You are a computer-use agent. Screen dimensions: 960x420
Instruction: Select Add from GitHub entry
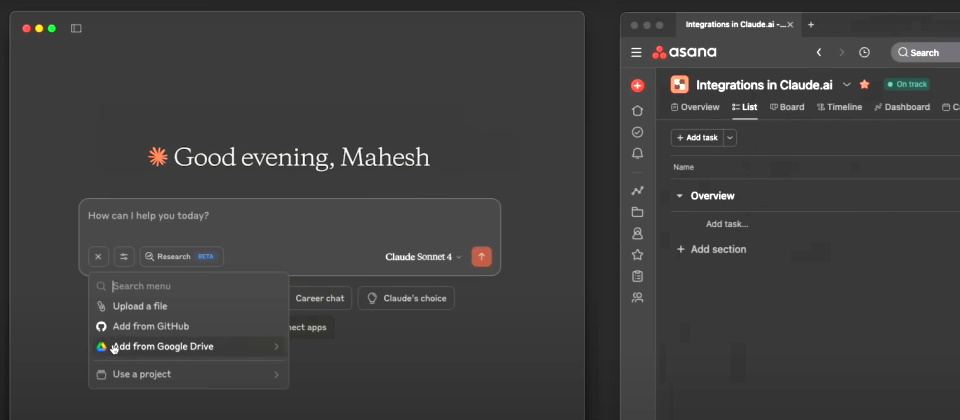click(x=189, y=326)
